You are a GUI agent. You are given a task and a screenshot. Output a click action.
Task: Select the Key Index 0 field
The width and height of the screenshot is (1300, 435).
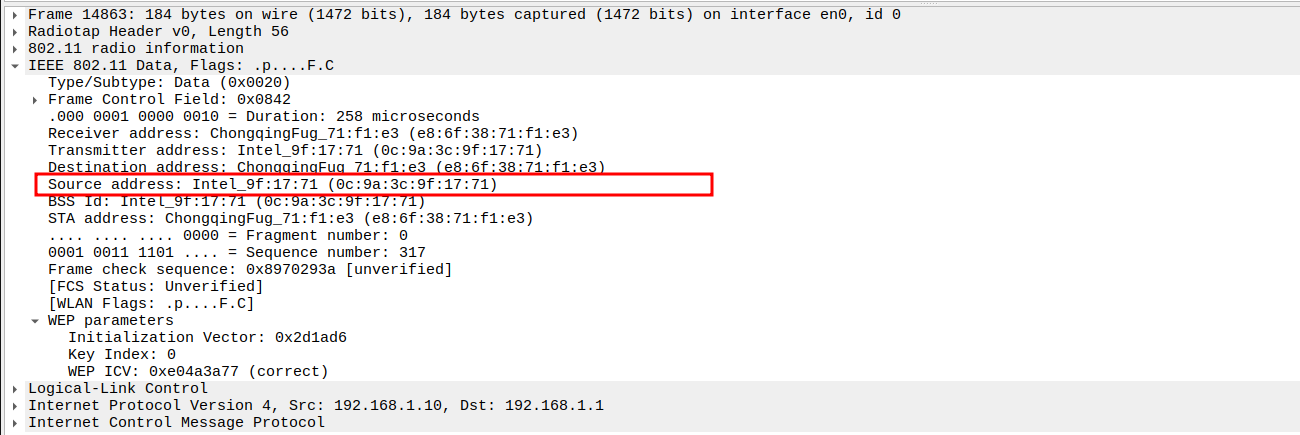[121, 354]
